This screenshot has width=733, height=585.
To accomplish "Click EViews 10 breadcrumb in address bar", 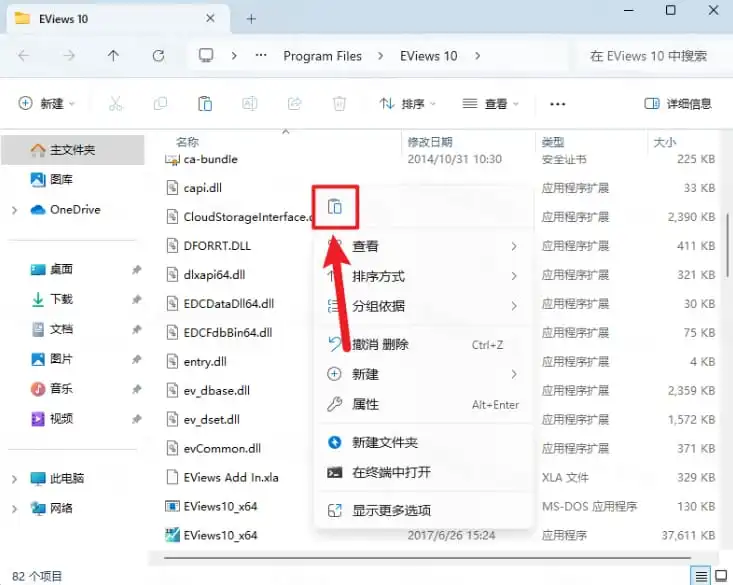I will pos(429,56).
